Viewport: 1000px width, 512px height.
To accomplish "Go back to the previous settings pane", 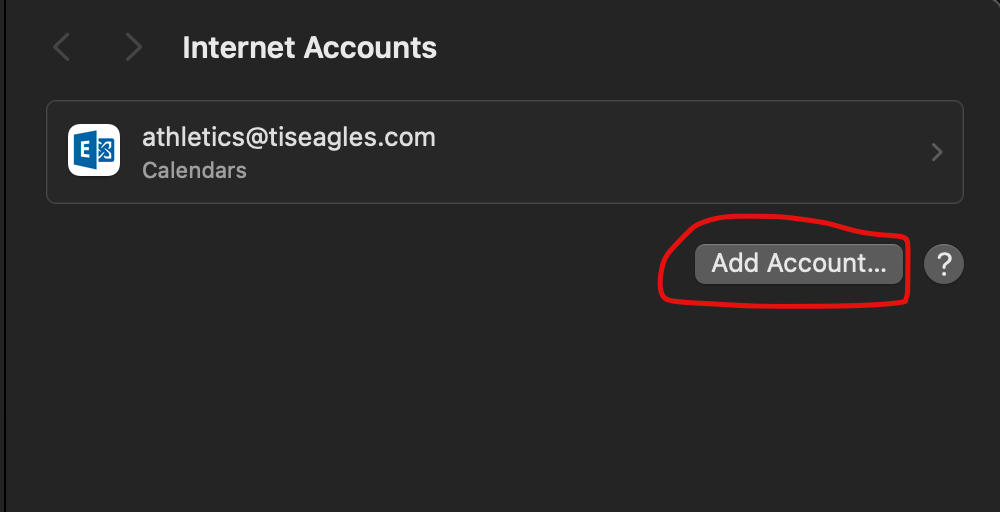I will tap(62, 47).
